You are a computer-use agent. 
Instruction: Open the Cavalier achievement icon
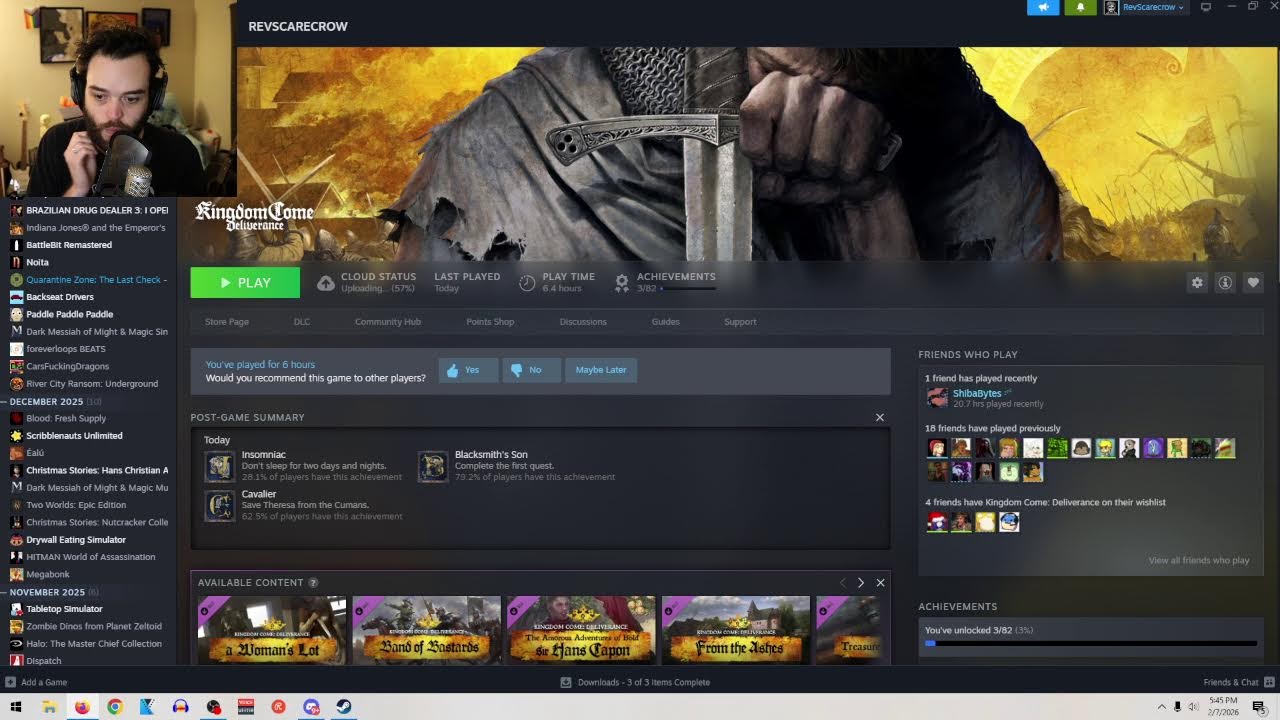220,506
